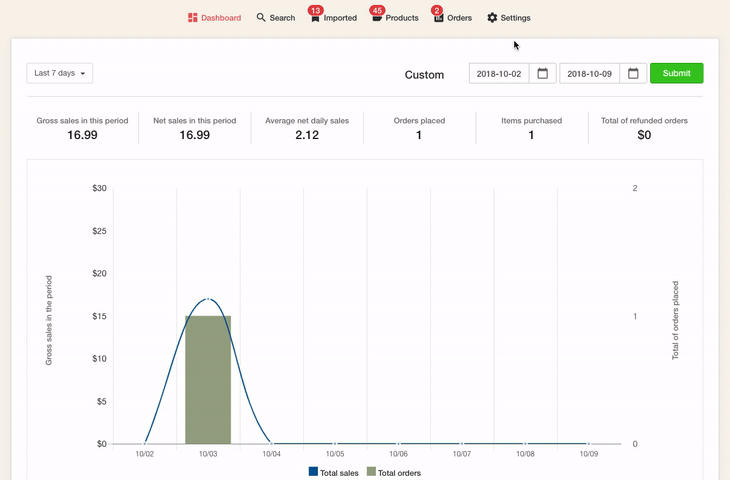Click the Gross sales summary tile
Image resolution: width=730 pixels, height=480 pixels.
point(82,128)
